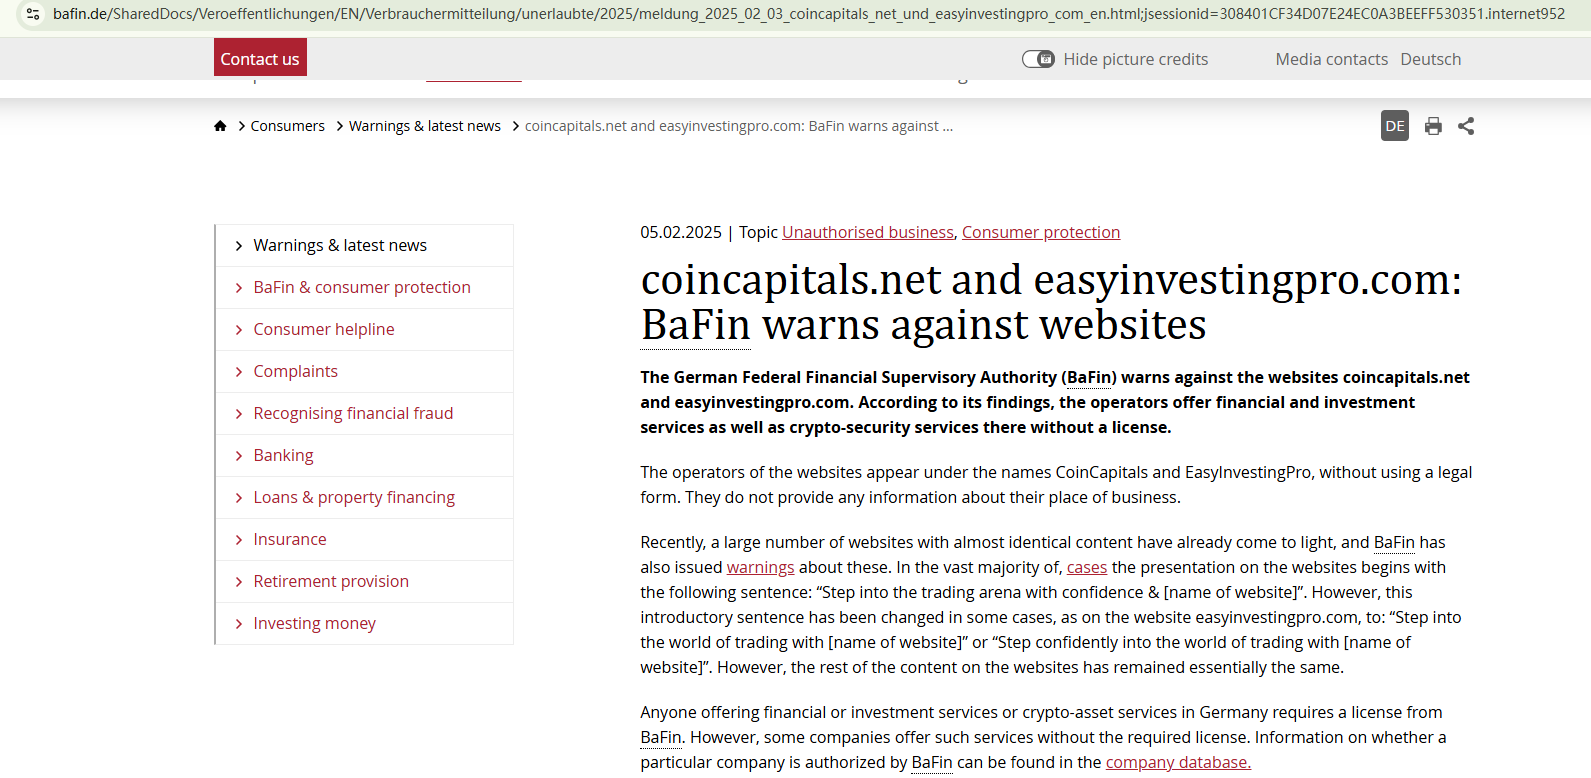Expand chevron beside Loans & property financing
The image size is (1591, 778).
click(238, 498)
